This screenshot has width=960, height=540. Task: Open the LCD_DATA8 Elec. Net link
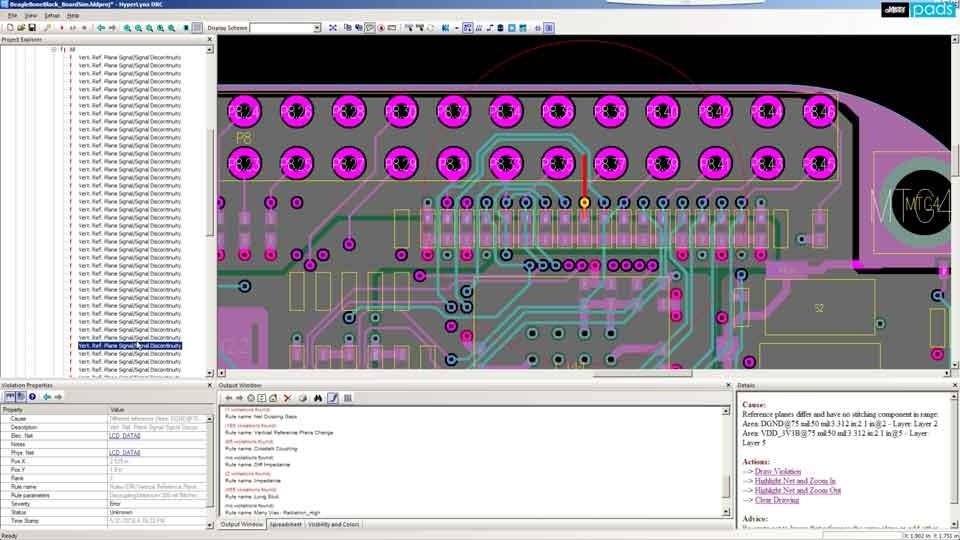pyautogui.click(x=125, y=436)
